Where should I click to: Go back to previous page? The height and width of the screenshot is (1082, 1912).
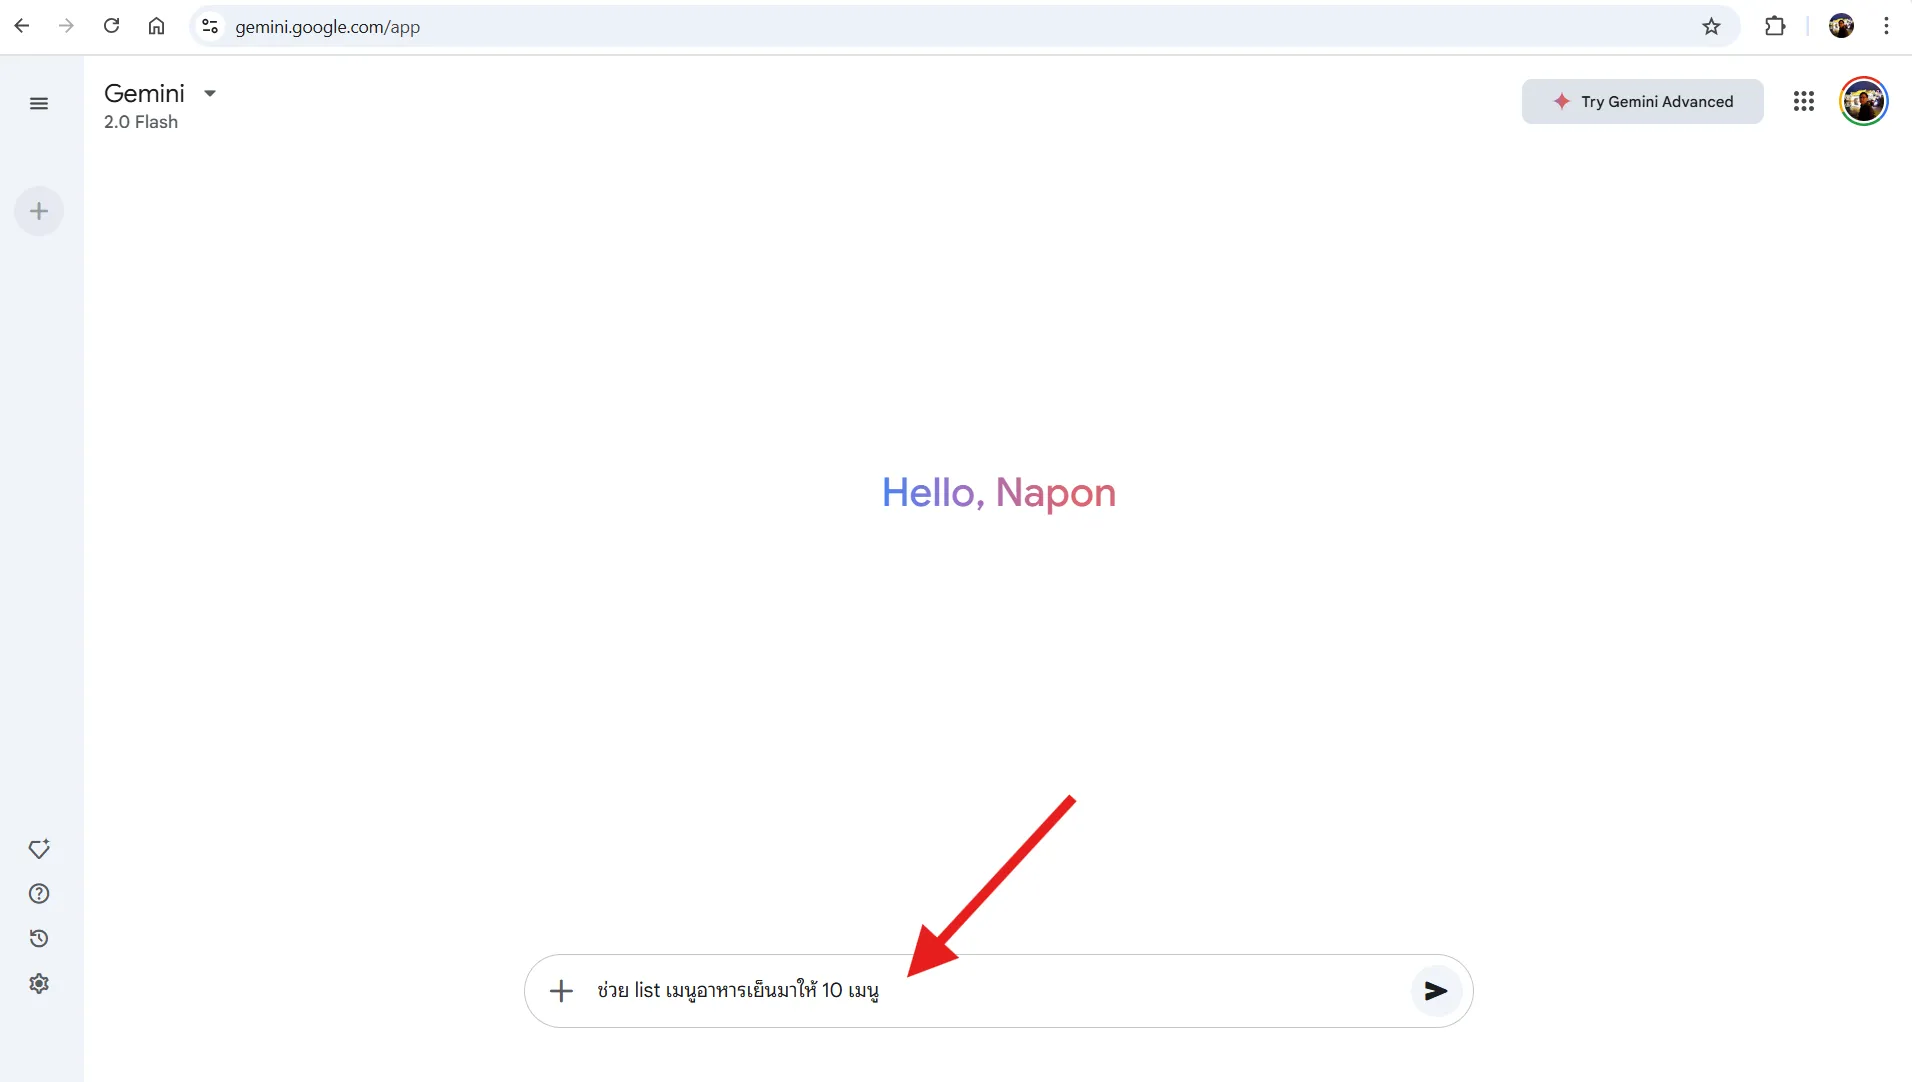click(22, 26)
